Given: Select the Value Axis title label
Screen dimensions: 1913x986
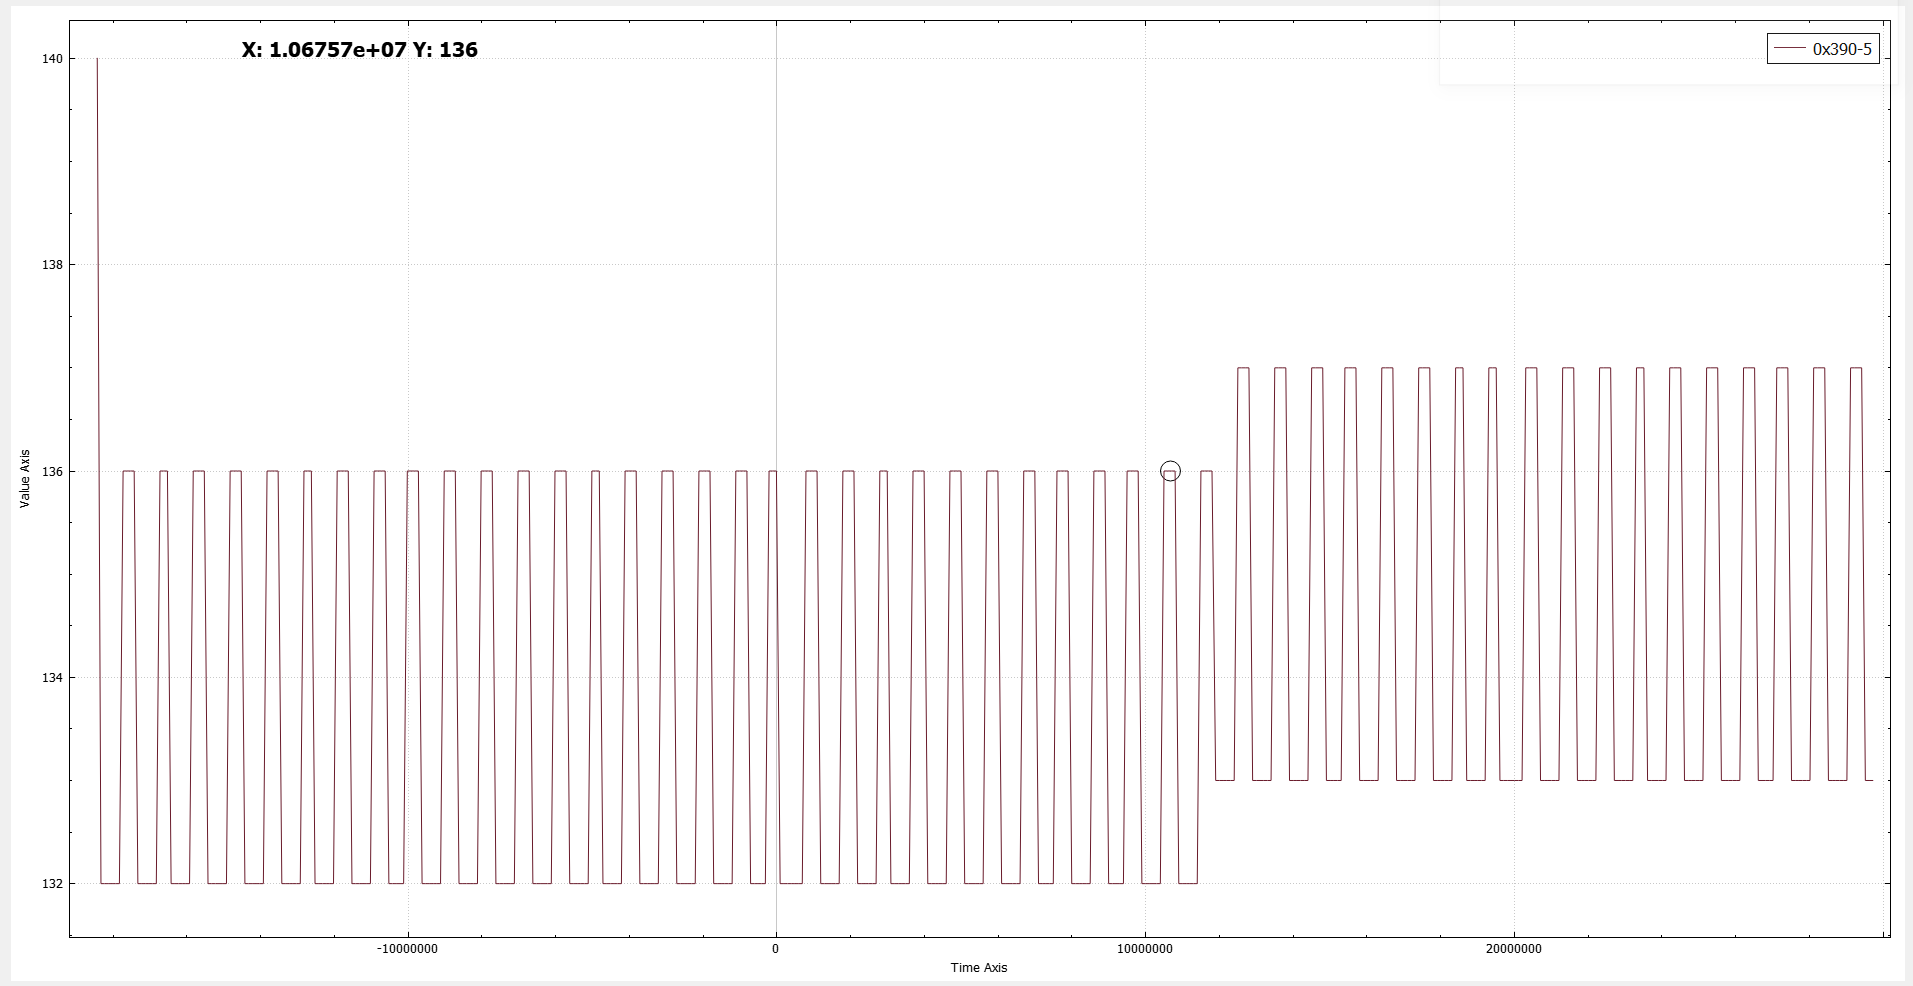Looking at the screenshot, I should point(25,478).
